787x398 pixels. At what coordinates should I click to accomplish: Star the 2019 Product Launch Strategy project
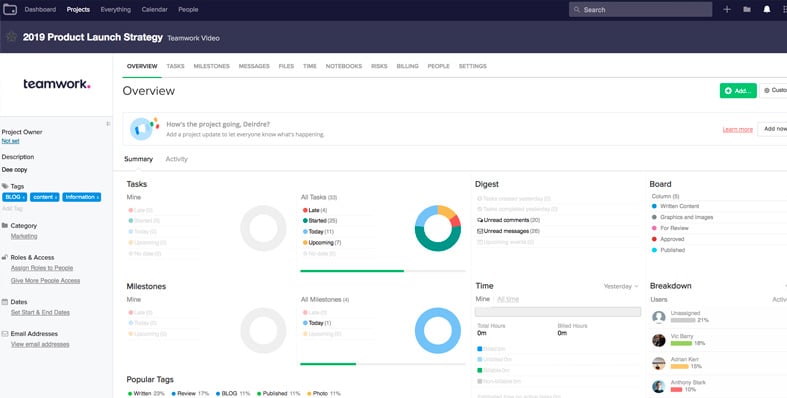click(12, 37)
